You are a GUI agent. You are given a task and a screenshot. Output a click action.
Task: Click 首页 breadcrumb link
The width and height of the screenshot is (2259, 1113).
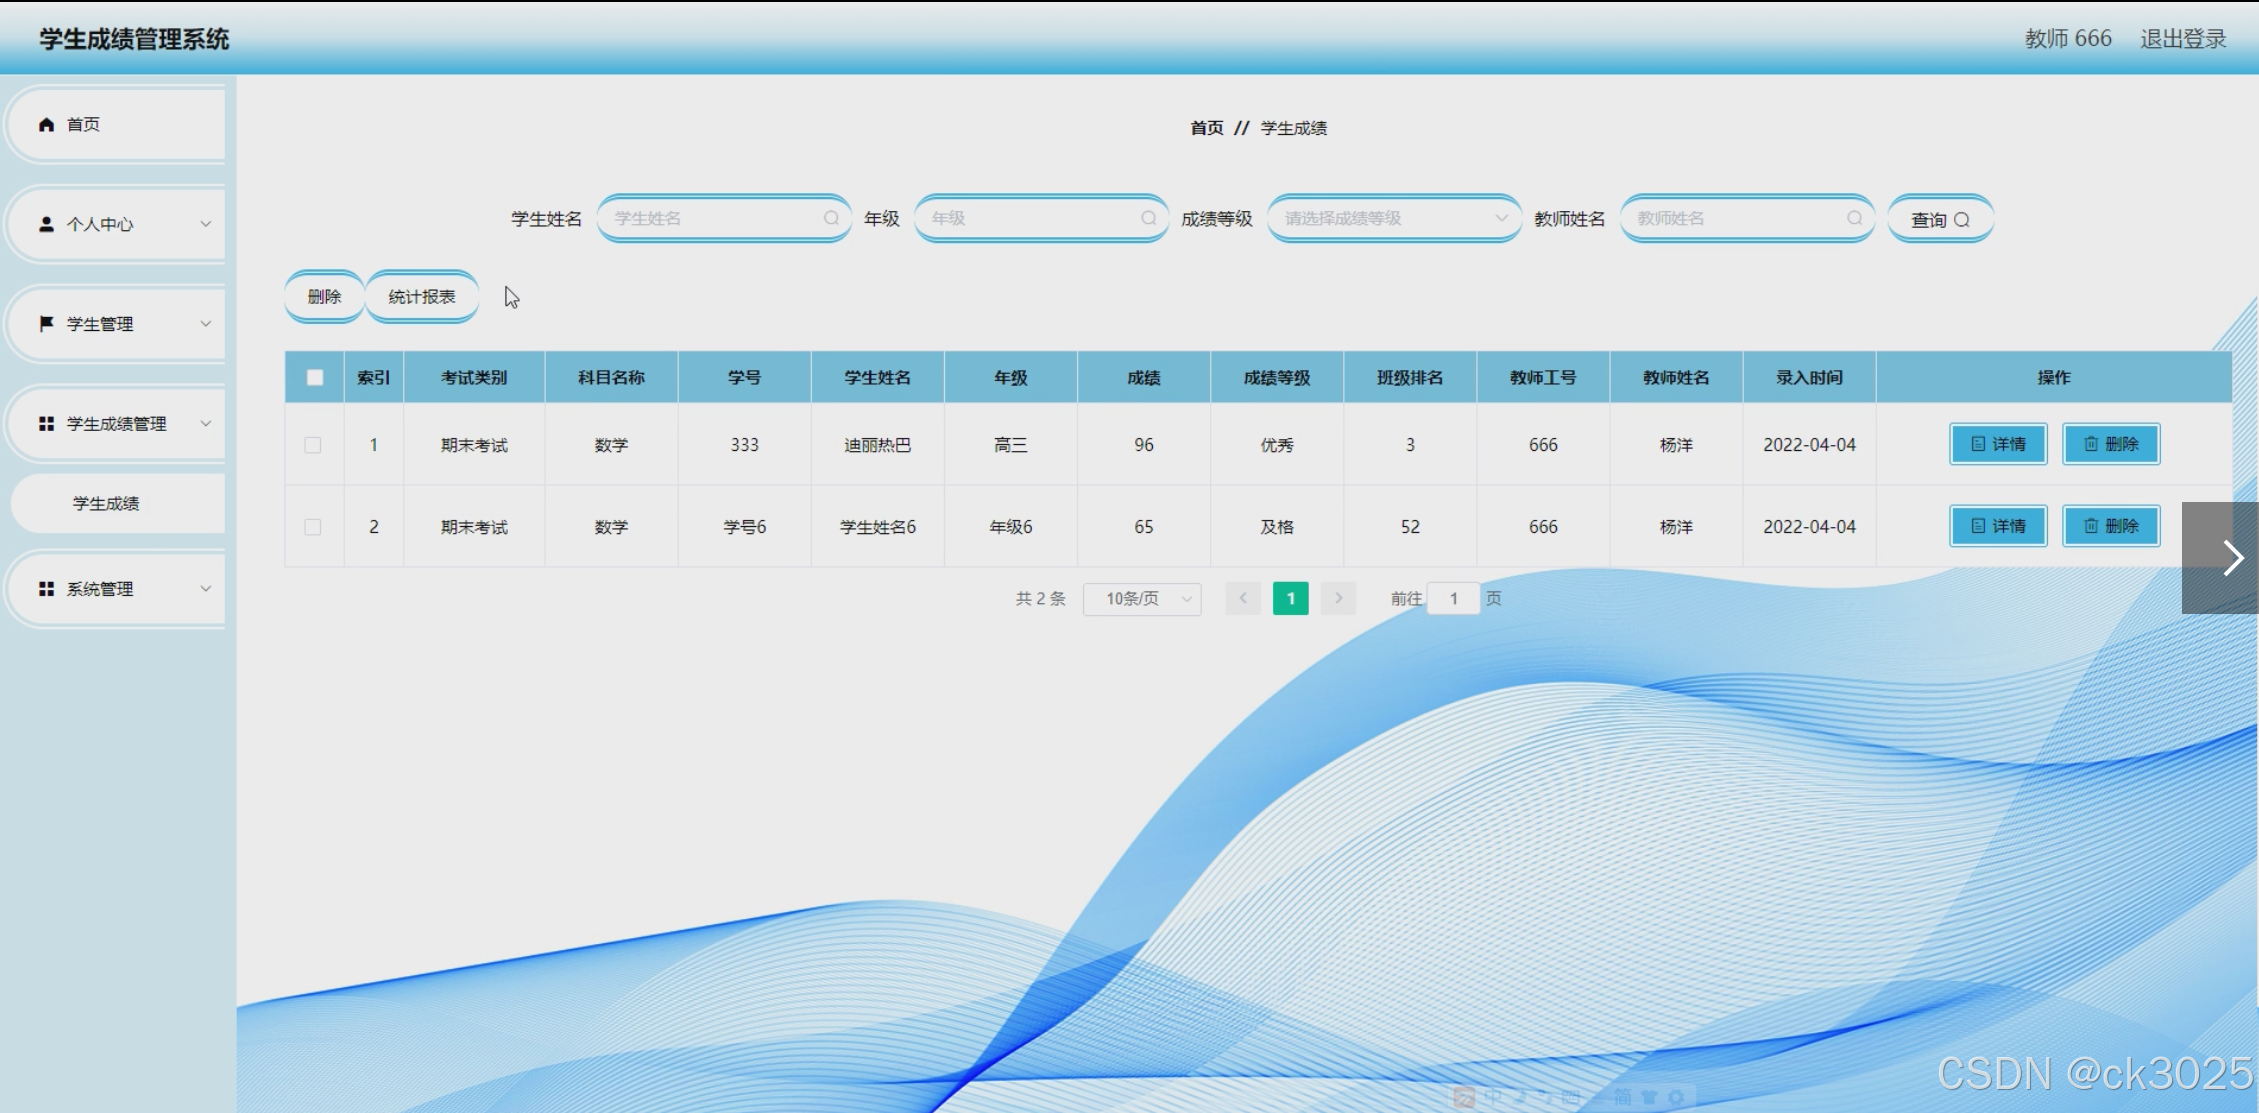pos(1206,128)
